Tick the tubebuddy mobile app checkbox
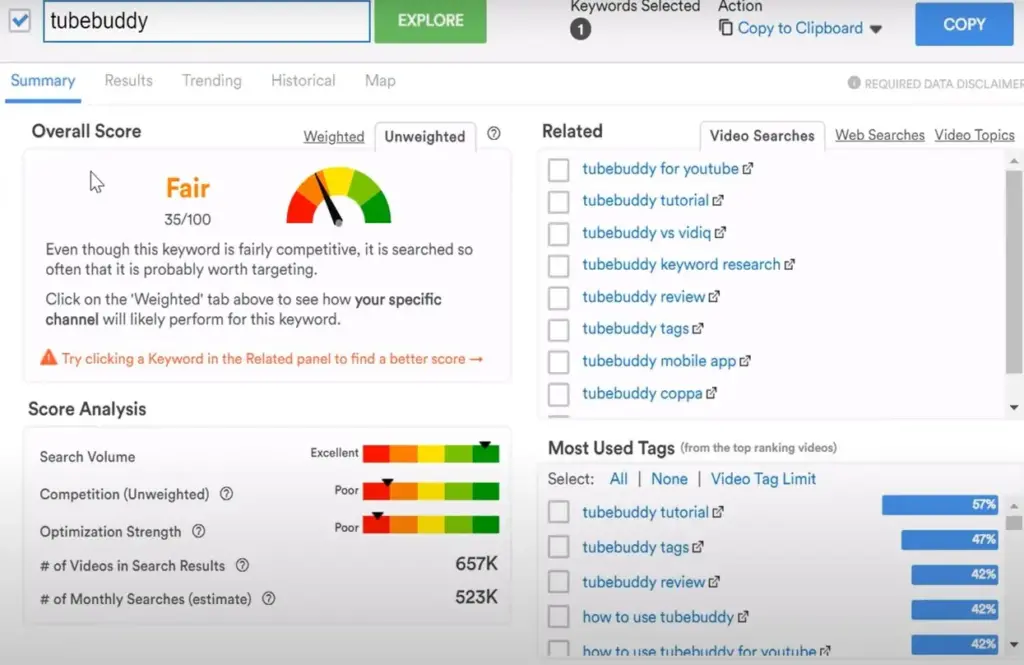Image resolution: width=1024 pixels, height=665 pixels. (558, 362)
